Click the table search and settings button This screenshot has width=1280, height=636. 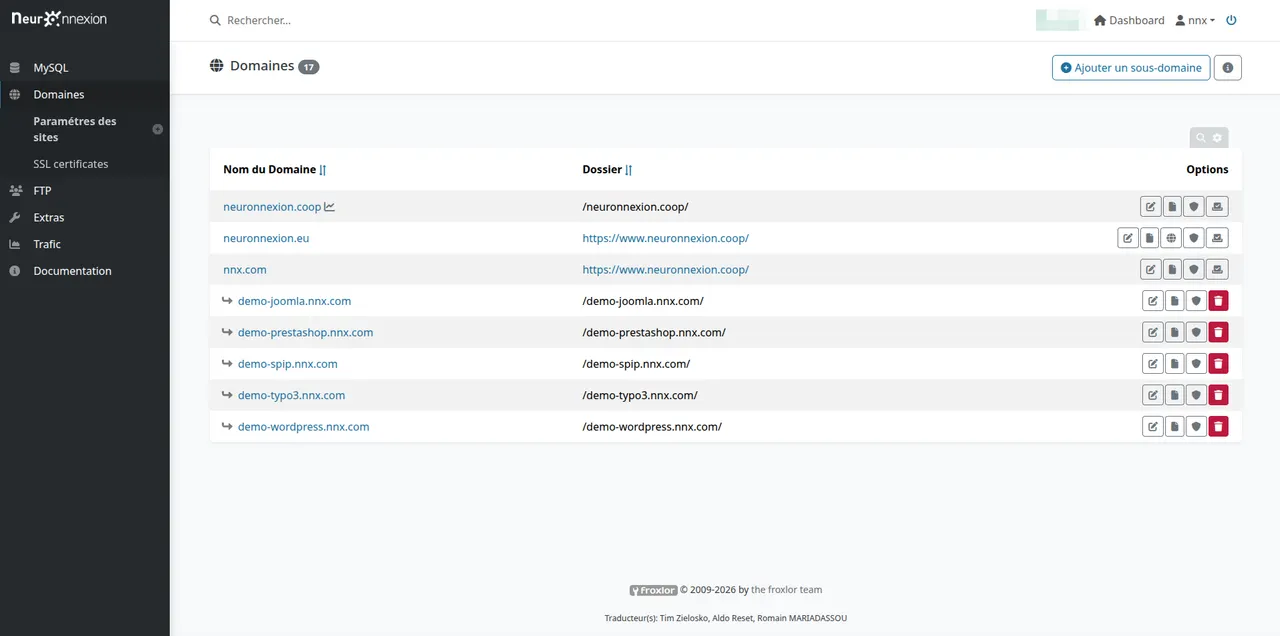pyautogui.click(x=1209, y=138)
